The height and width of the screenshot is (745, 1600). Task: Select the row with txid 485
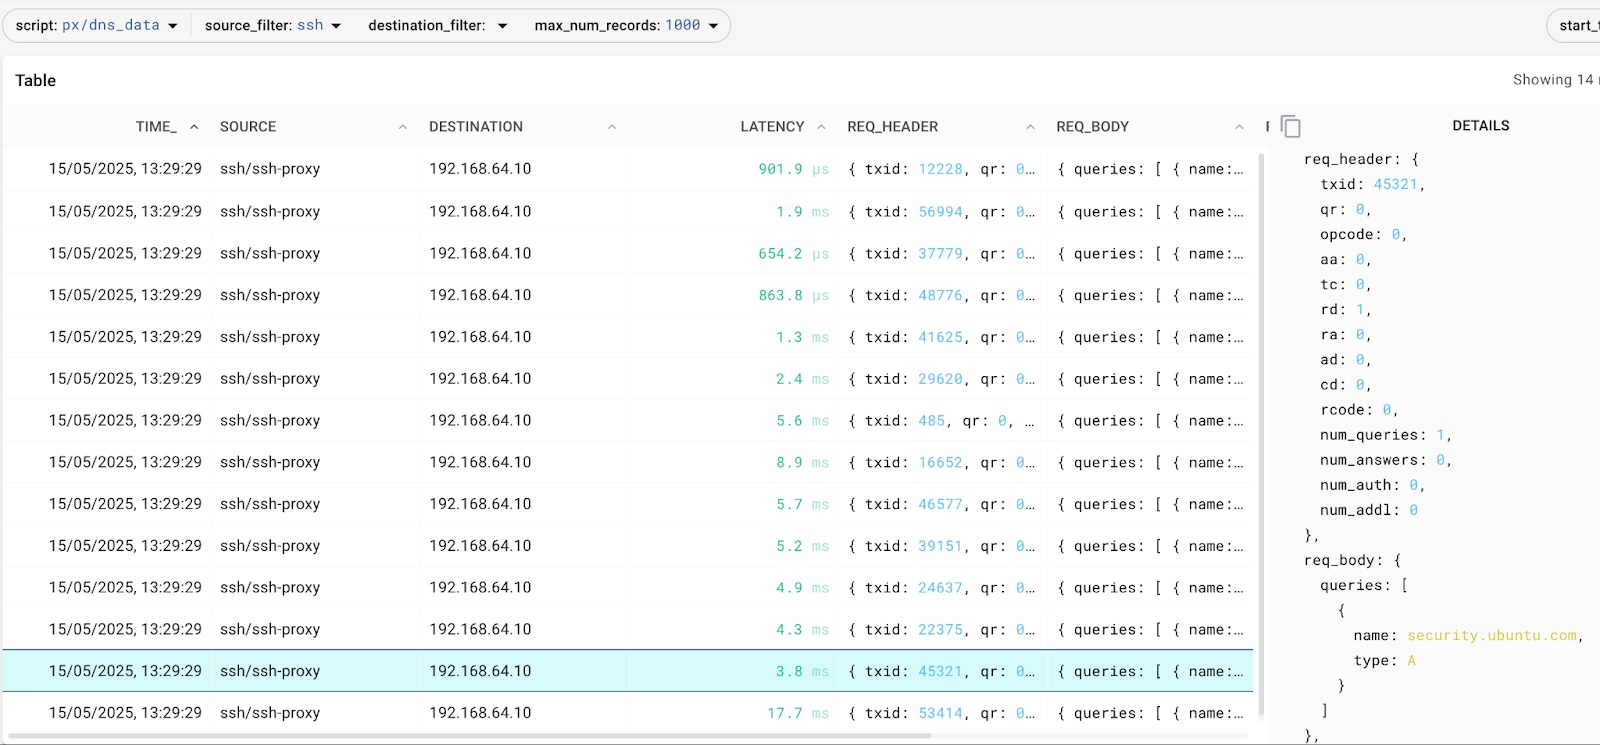tap(627, 421)
